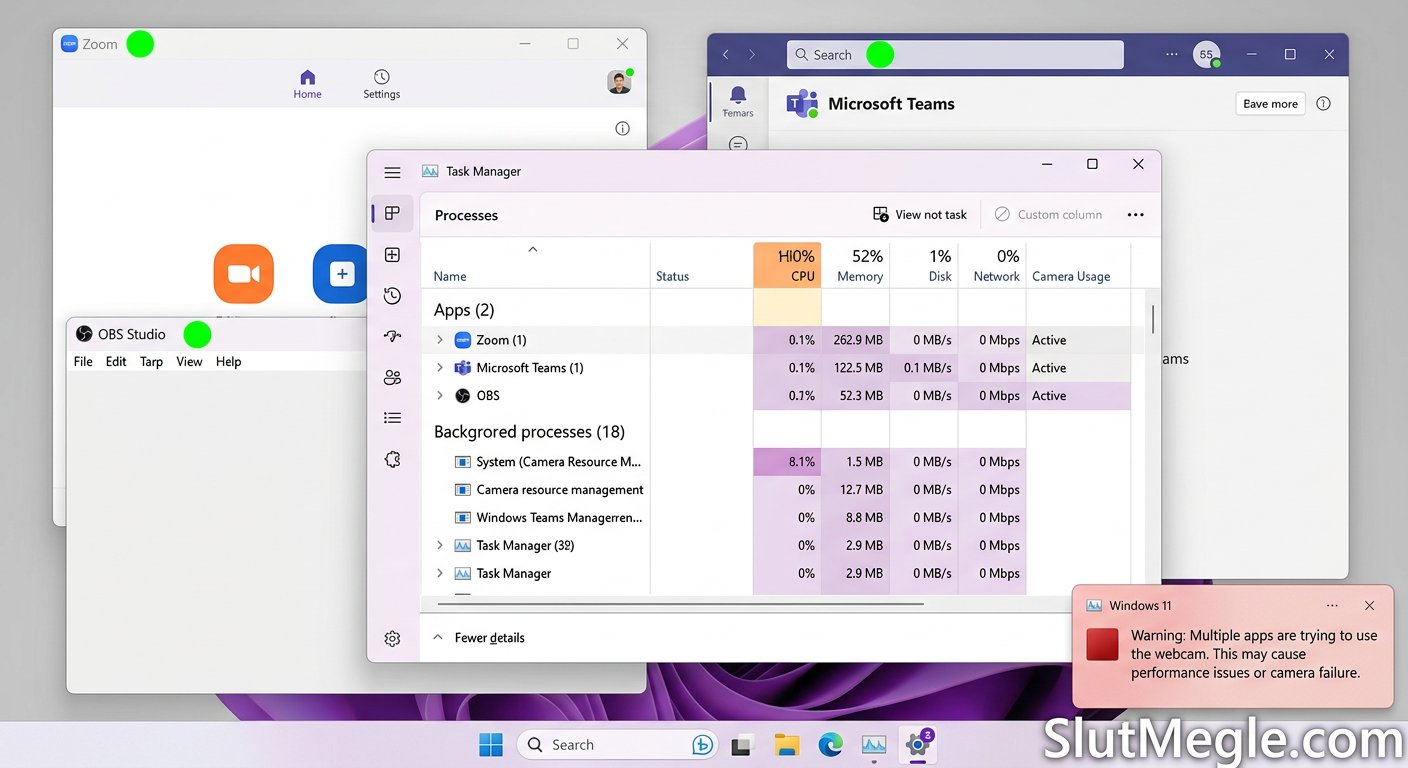Screen dimensions: 1408x768
Task: Click the info icon beside Bave more in Teams
Action: tap(1323, 103)
